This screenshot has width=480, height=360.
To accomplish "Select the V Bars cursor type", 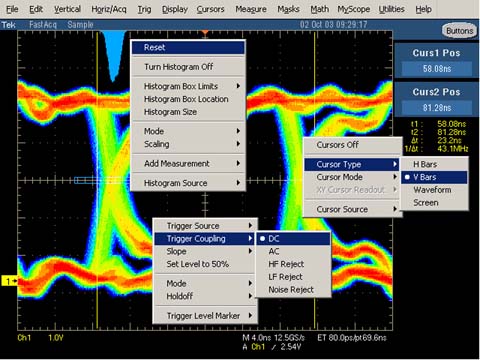I will click(434, 177).
